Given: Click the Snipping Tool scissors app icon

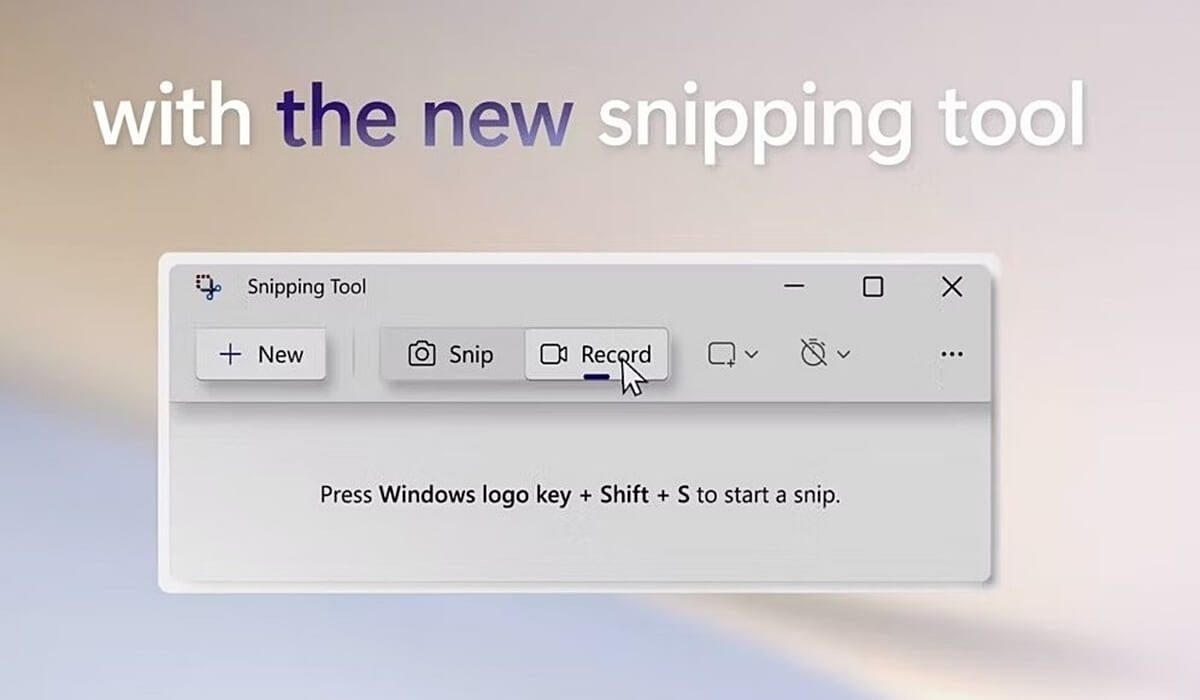Looking at the screenshot, I should click(x=208, y=287).
